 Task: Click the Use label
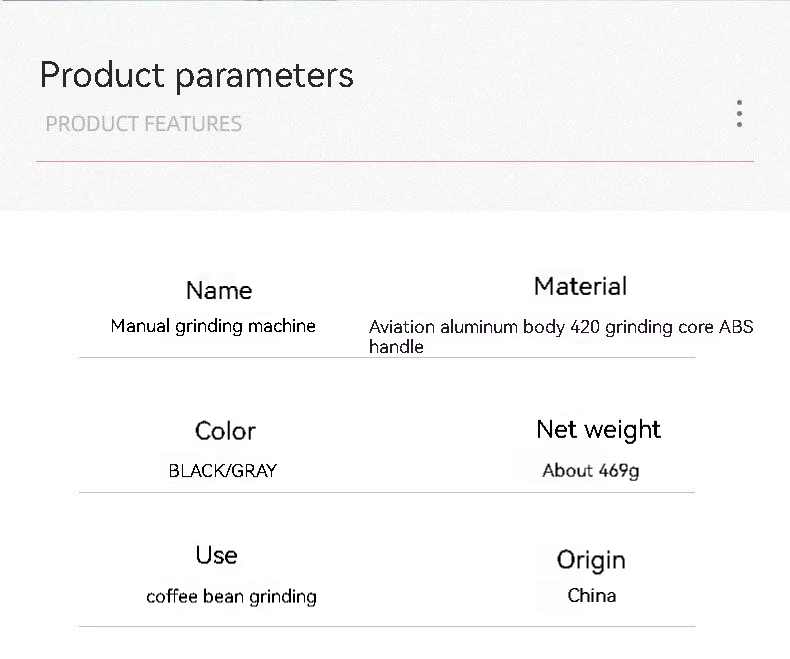tap(216, 555)
